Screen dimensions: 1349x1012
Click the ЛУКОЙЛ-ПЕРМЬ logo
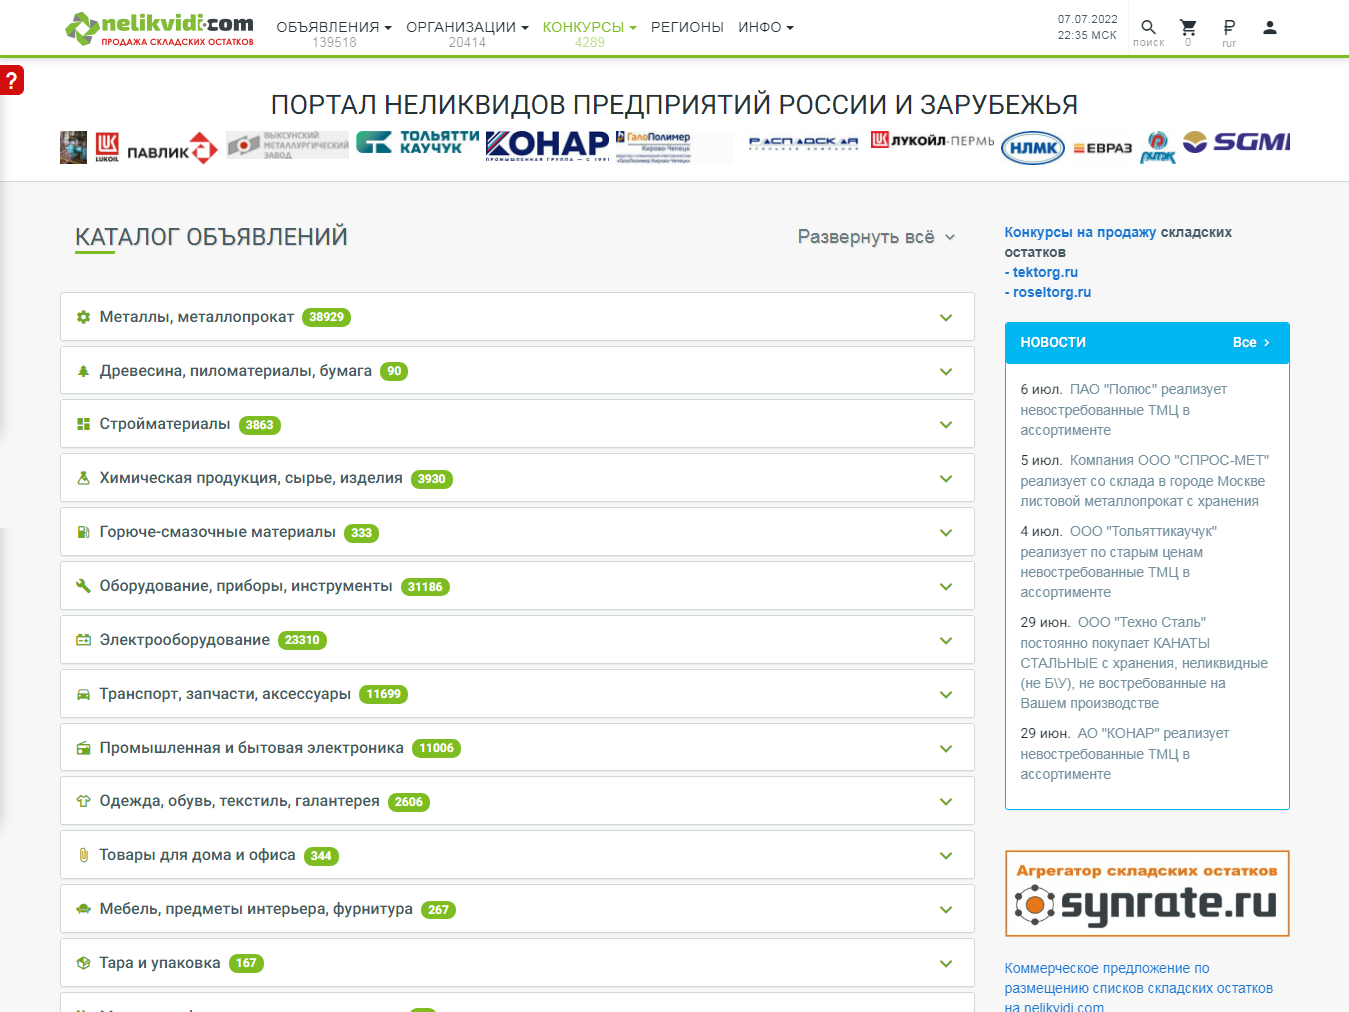point(932,140)
